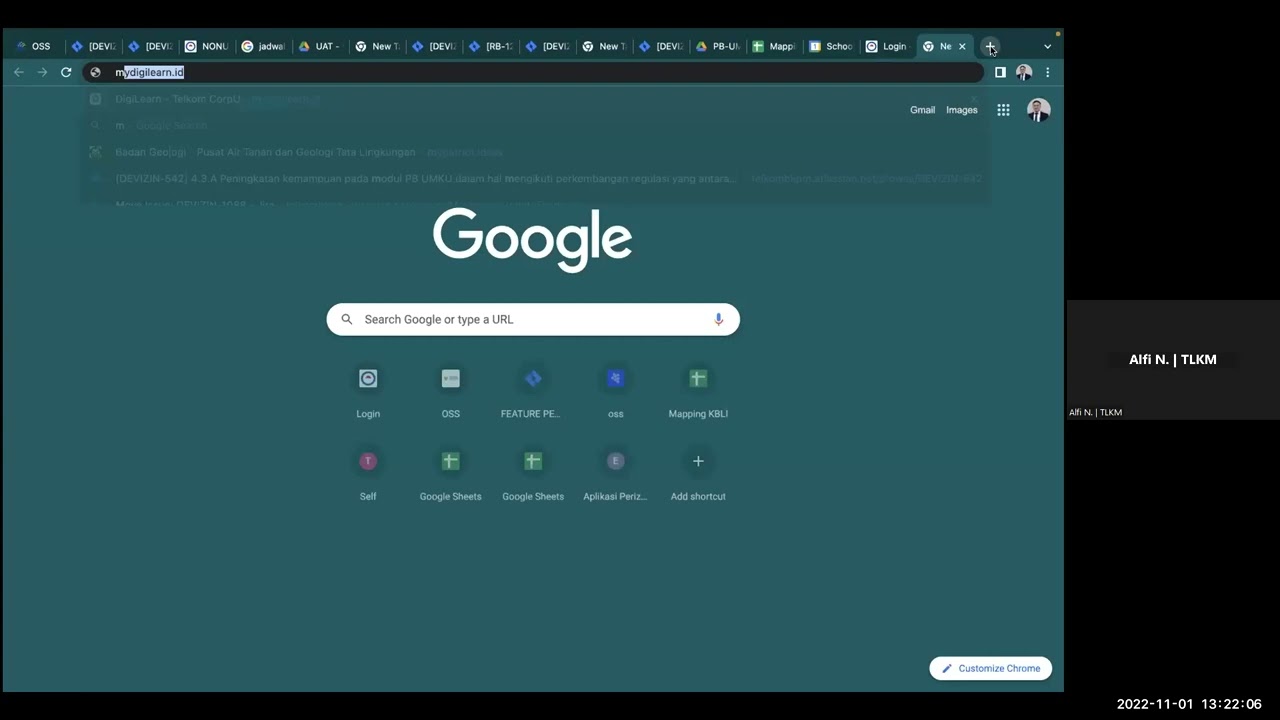Open the Self shortcut tile
This screenshot has width=1280, height=720.
[x=368, y=474]
